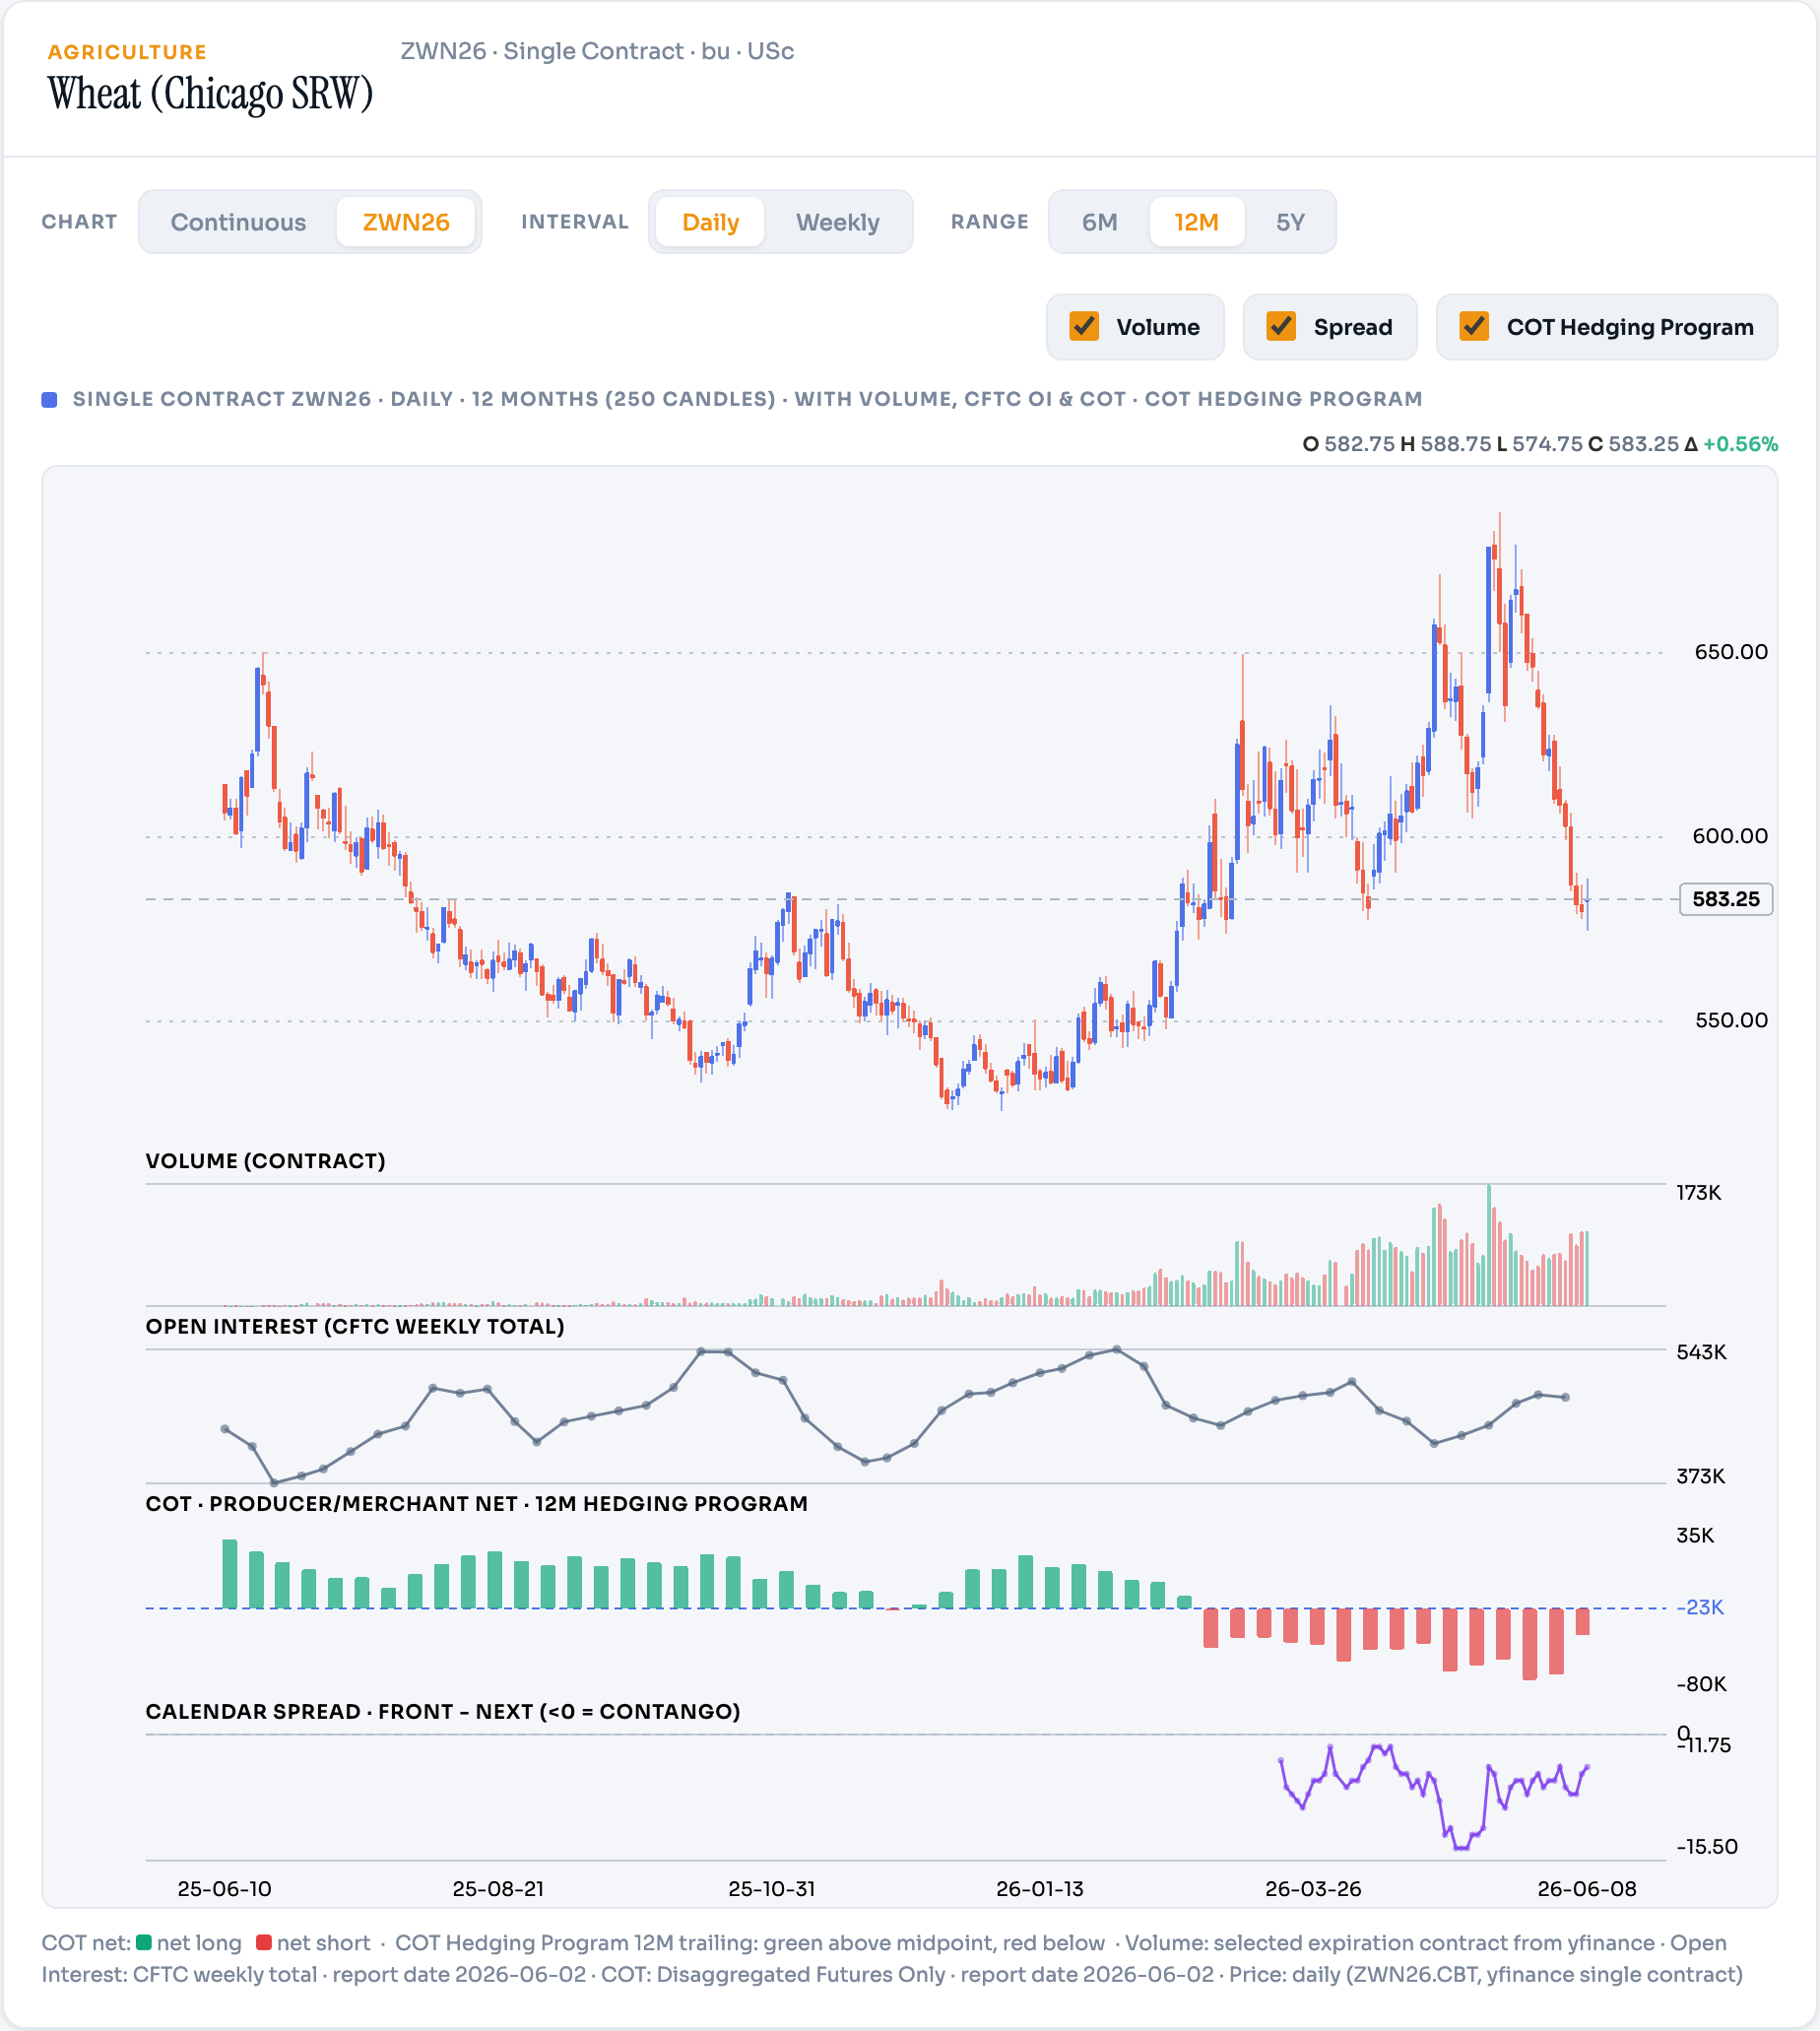Toggle the COT Hedging Program checkbox
The image size is (1820, 2031).
1474,327
